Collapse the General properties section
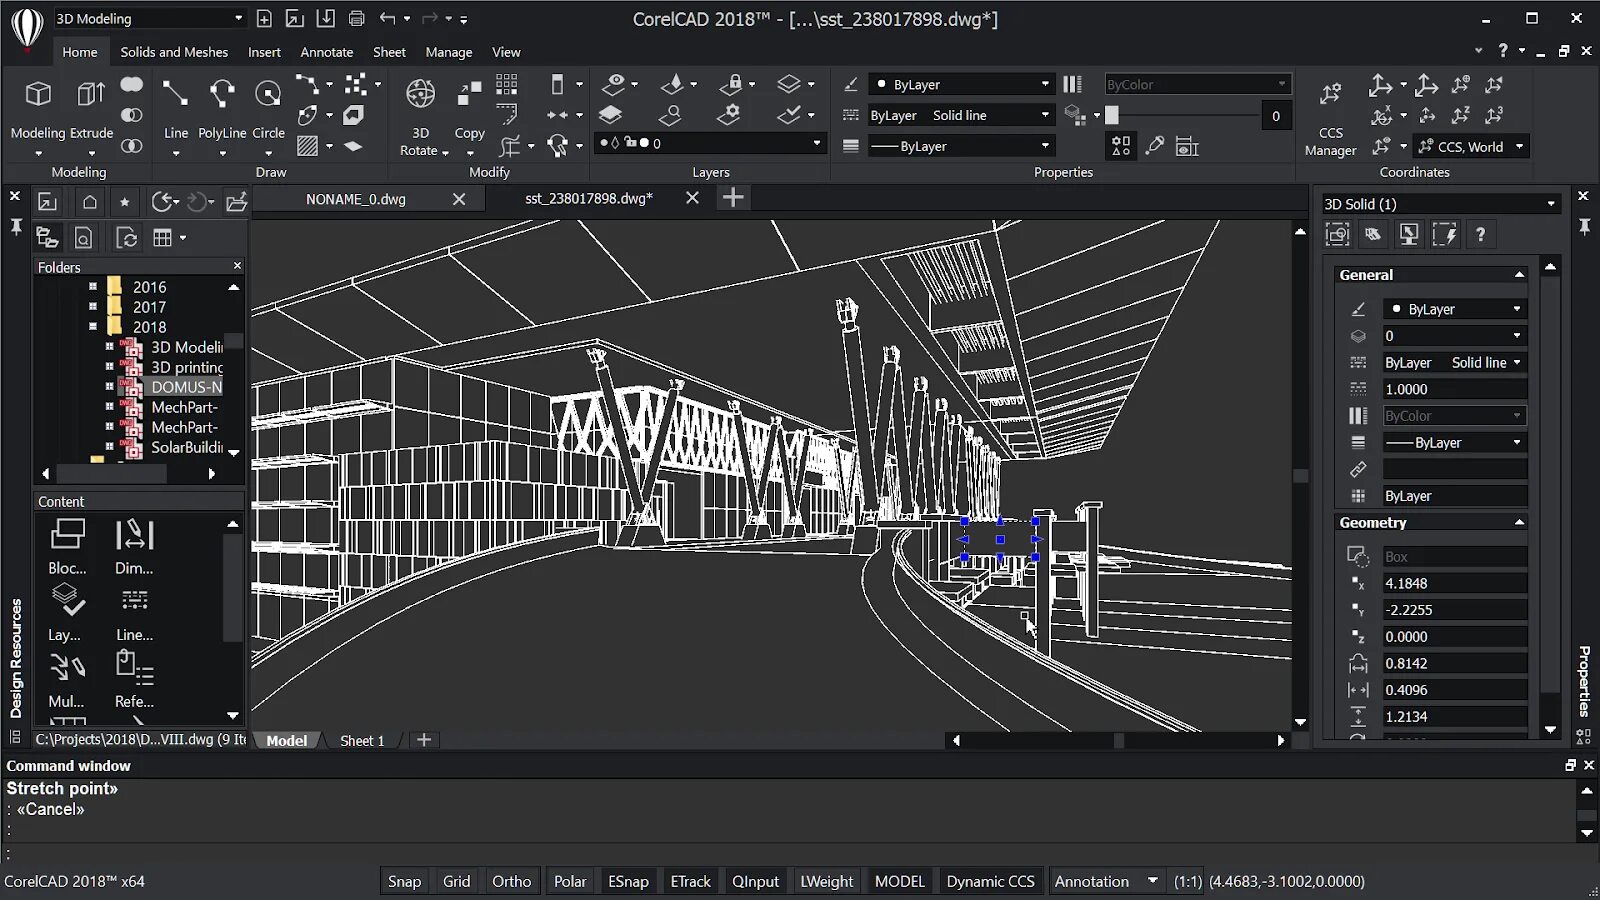 coord(1519,274)
